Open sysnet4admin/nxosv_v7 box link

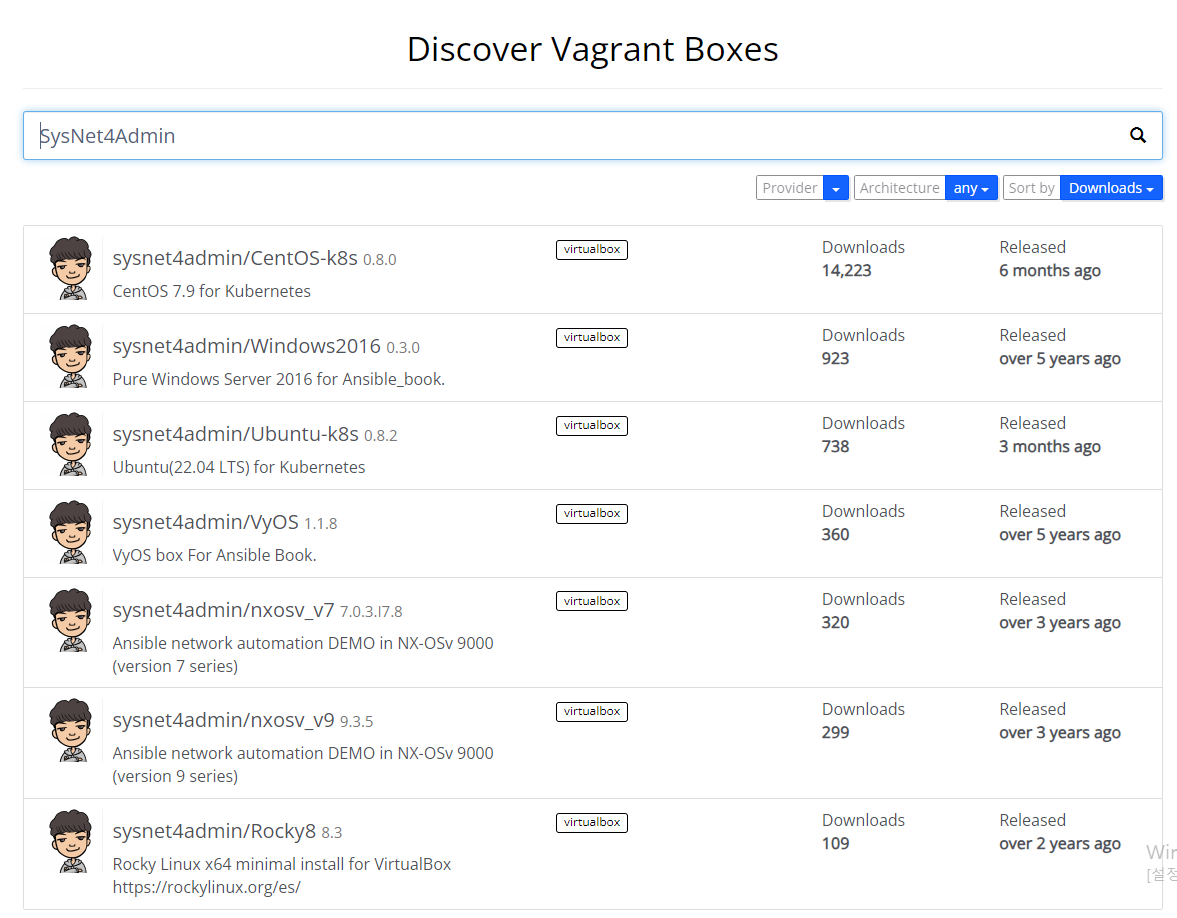tap(224, 610)
